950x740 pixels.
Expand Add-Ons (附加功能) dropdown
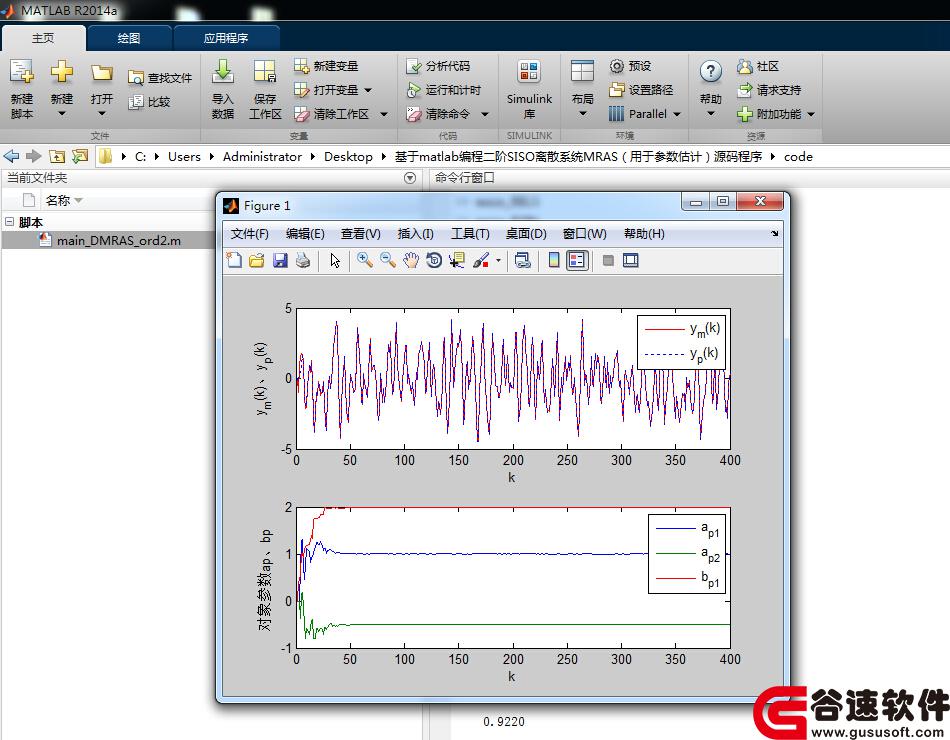point(811,114)
